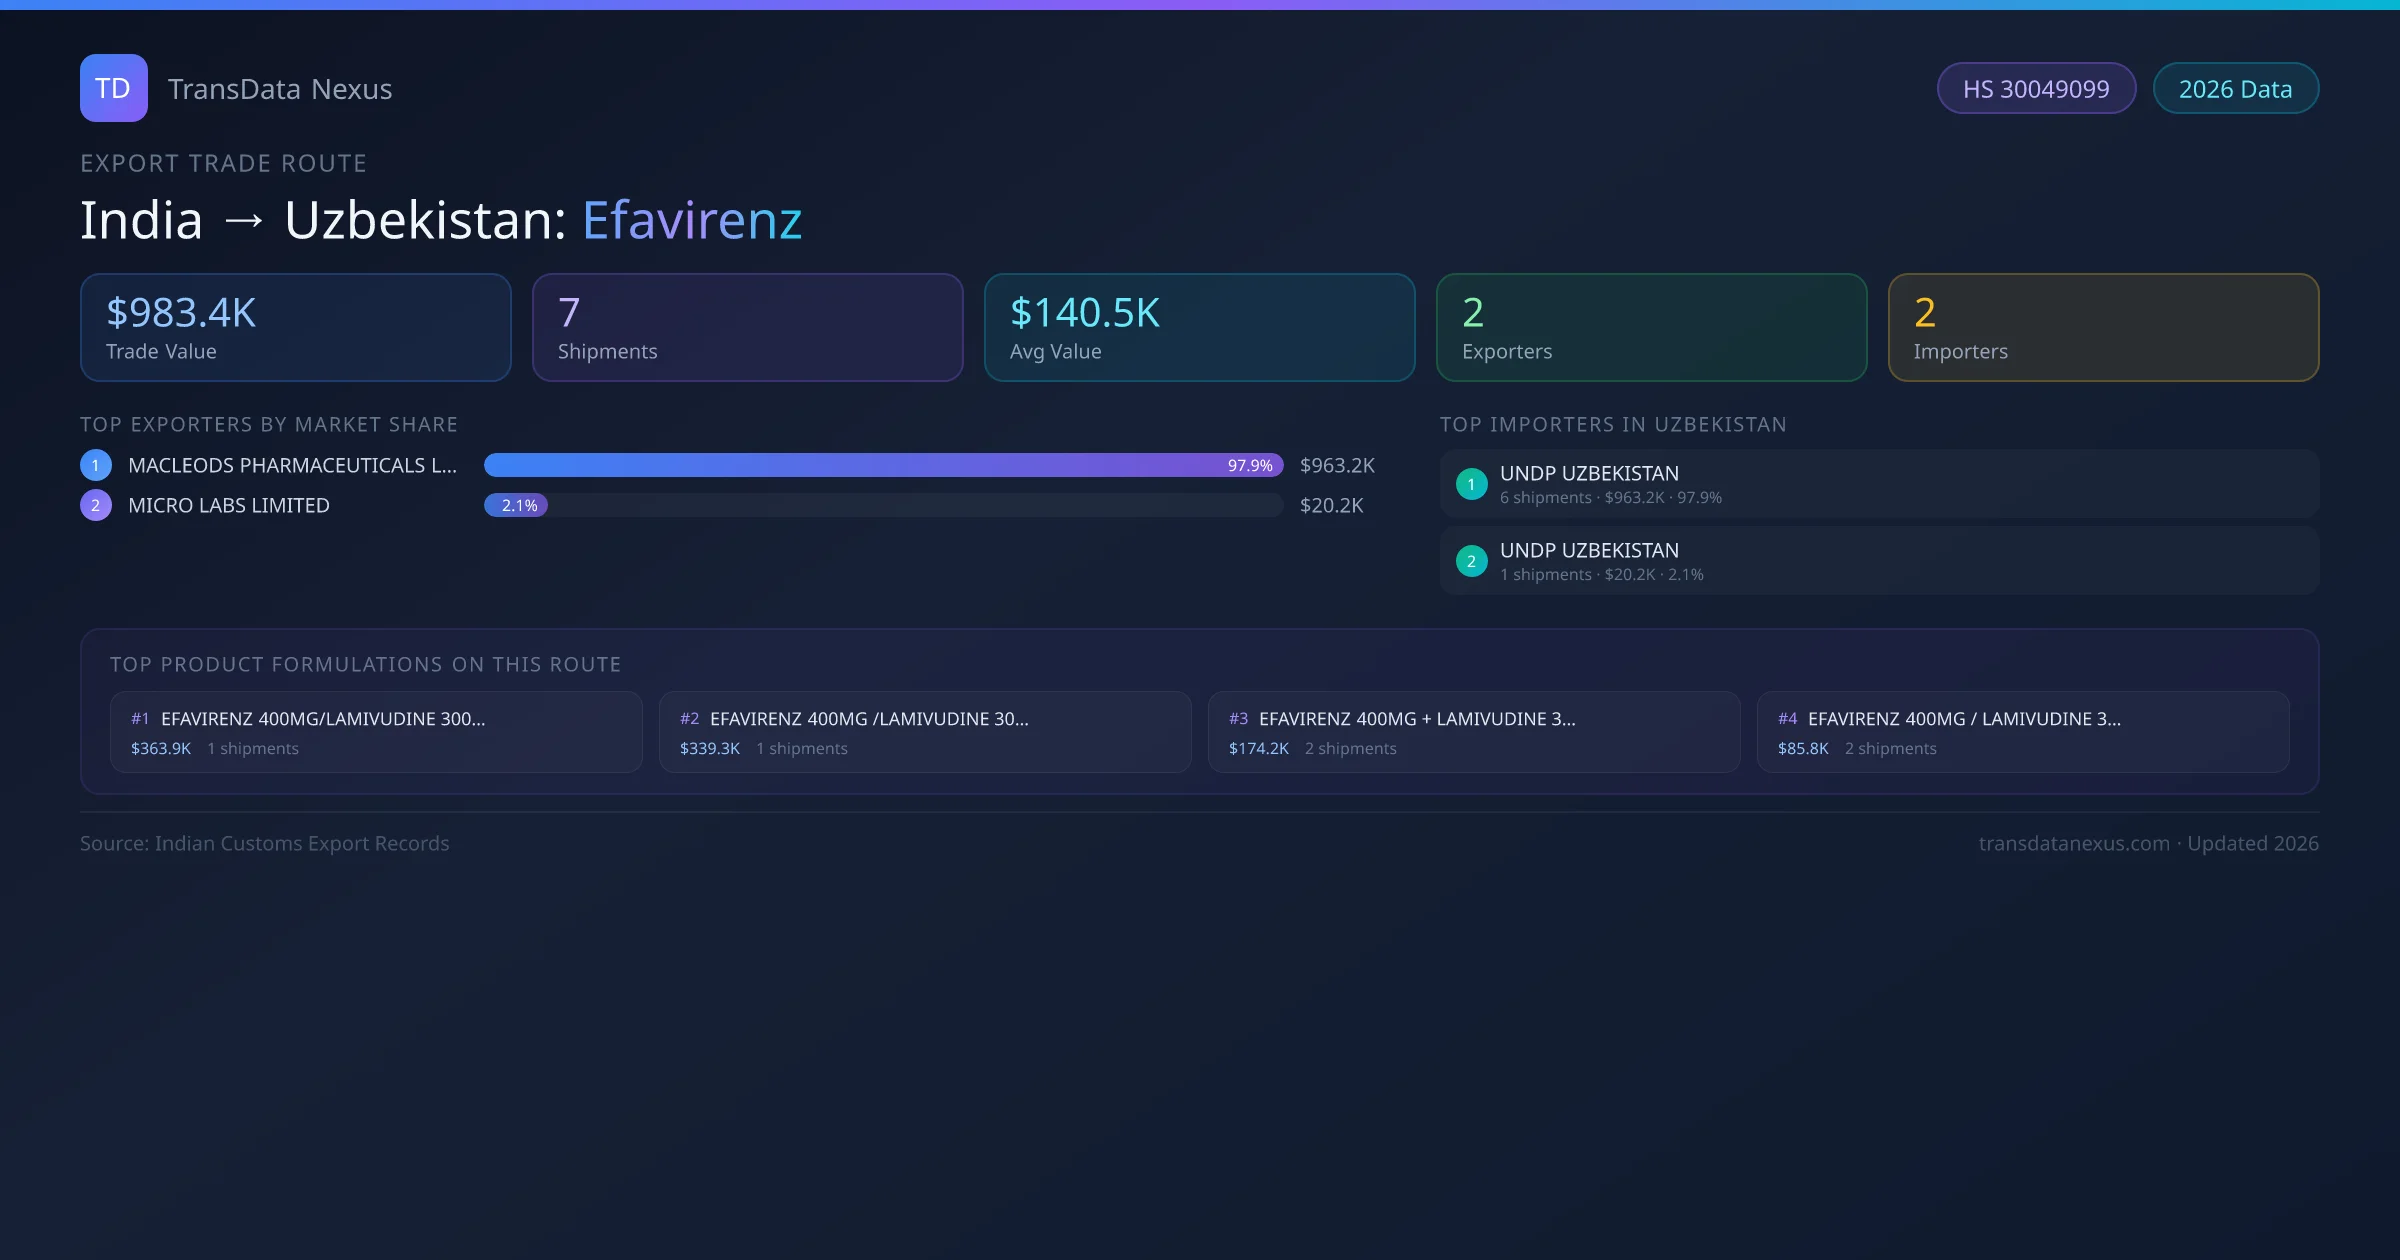Click the transdatanexus.com footer link
This screenshot has height=1260, width=2400.
tap(2073, 843)
